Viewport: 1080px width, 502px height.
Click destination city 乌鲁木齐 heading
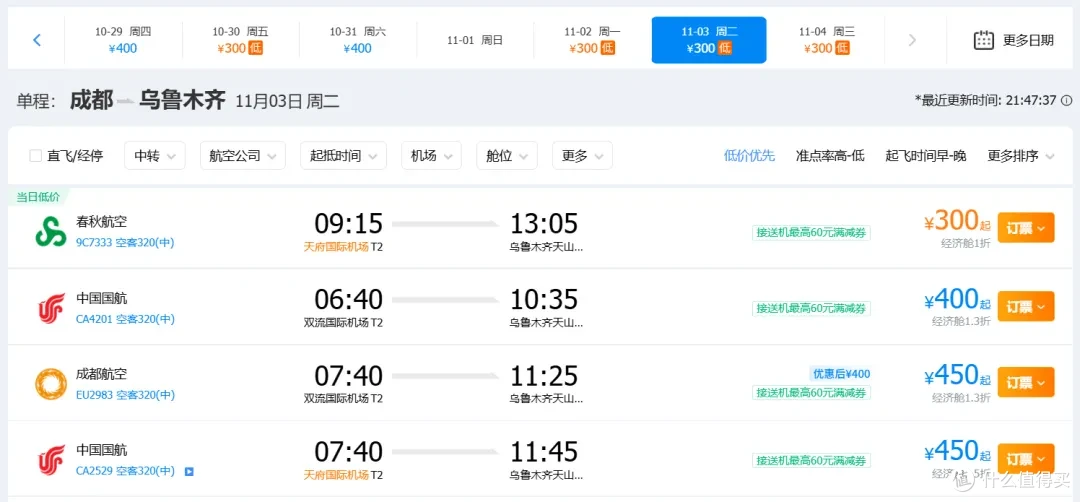(x=182, y=101)
